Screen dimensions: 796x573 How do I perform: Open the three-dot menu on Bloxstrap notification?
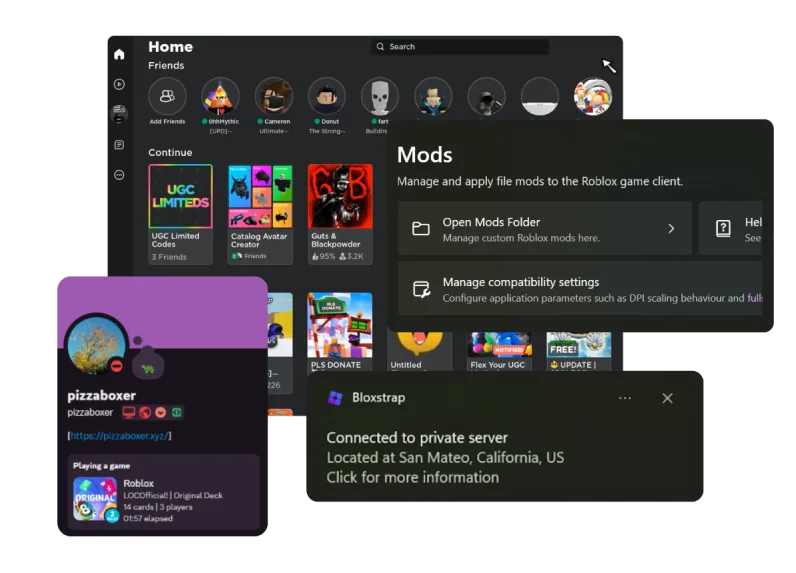[x=625, y=398]
